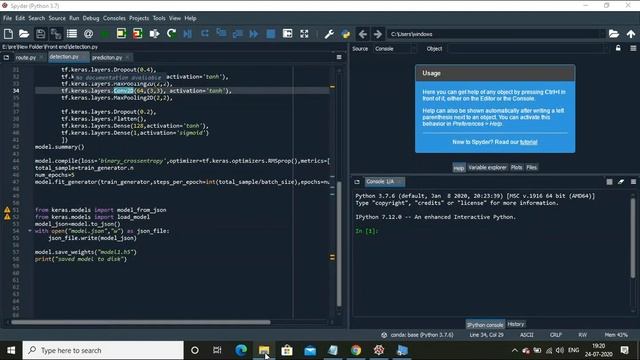This screenshot has height=360, width=640.
Task: Open the Debug menu
Action: 91,18
